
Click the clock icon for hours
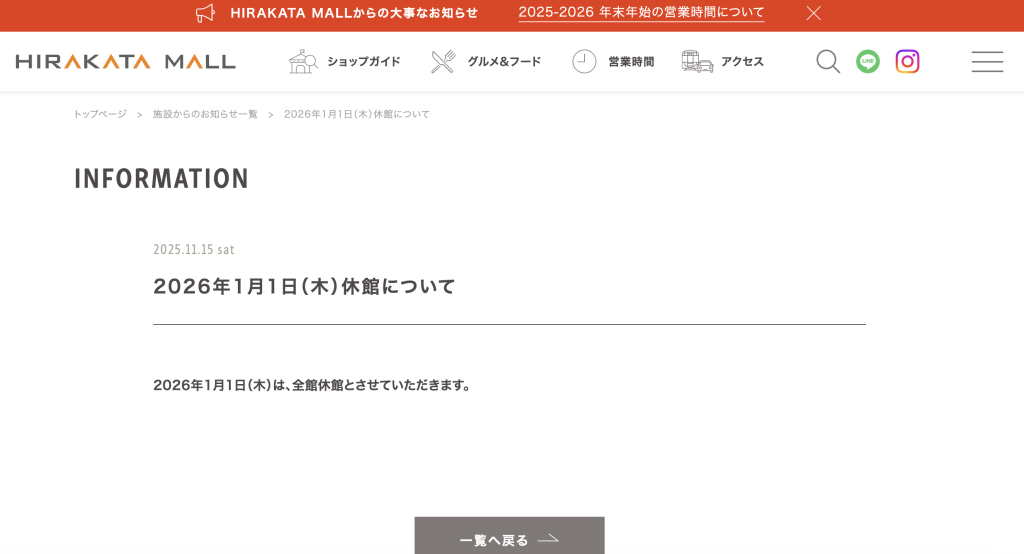click(x=584, y=61)
